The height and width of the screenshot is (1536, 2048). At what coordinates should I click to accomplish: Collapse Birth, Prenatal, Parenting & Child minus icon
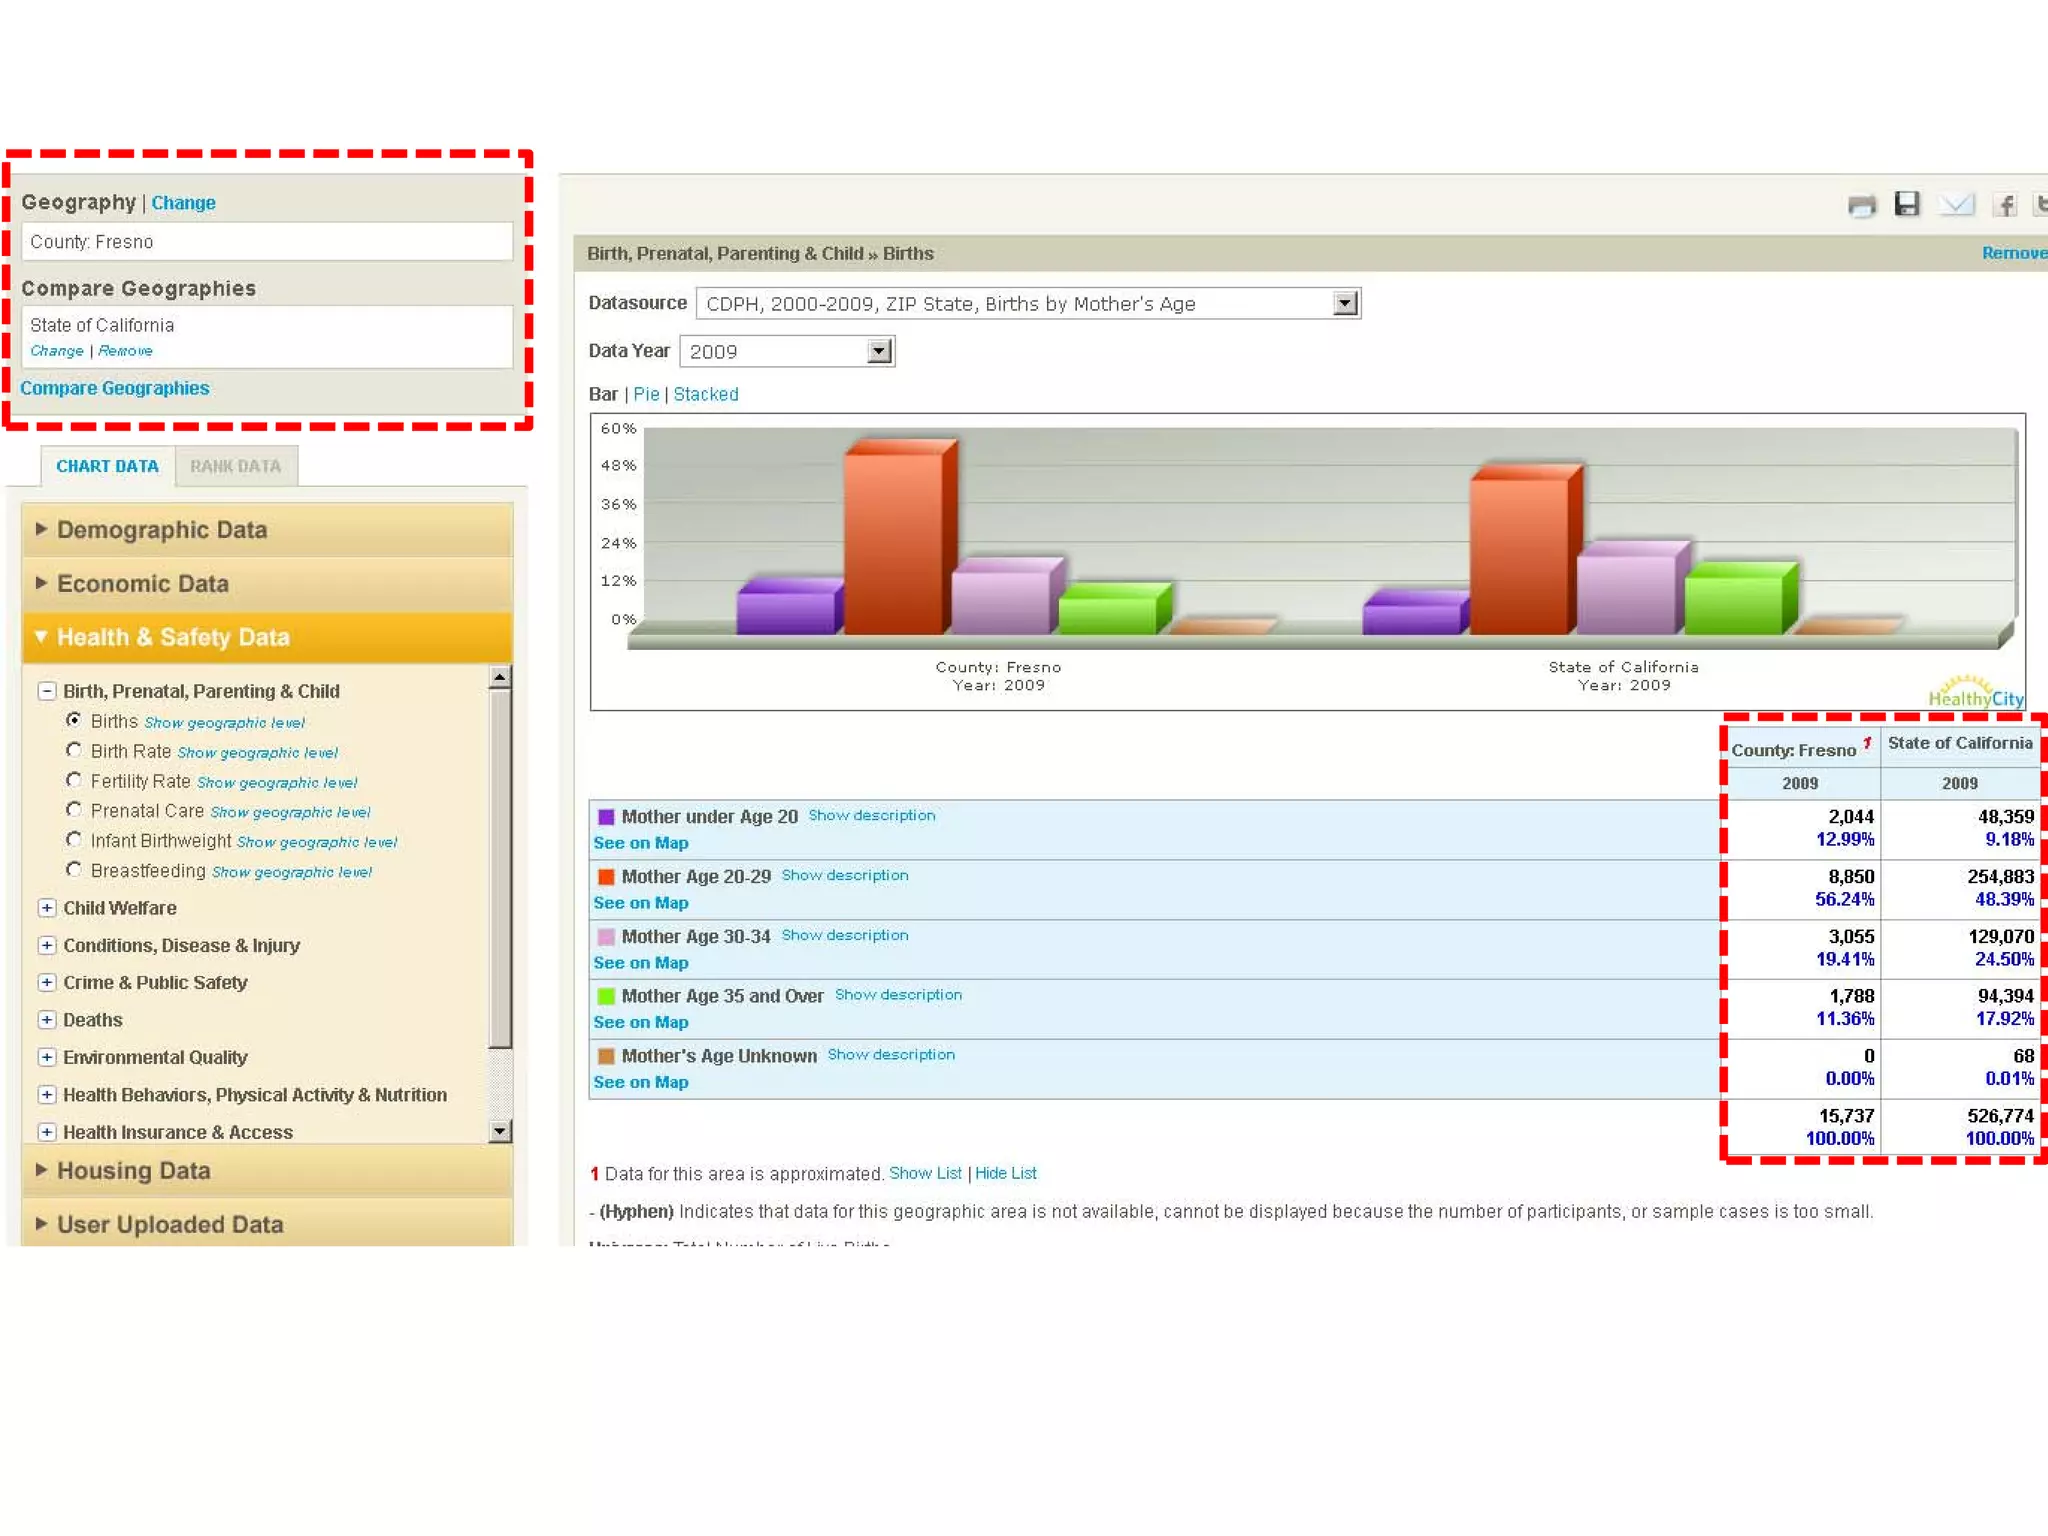coord(47,691)
